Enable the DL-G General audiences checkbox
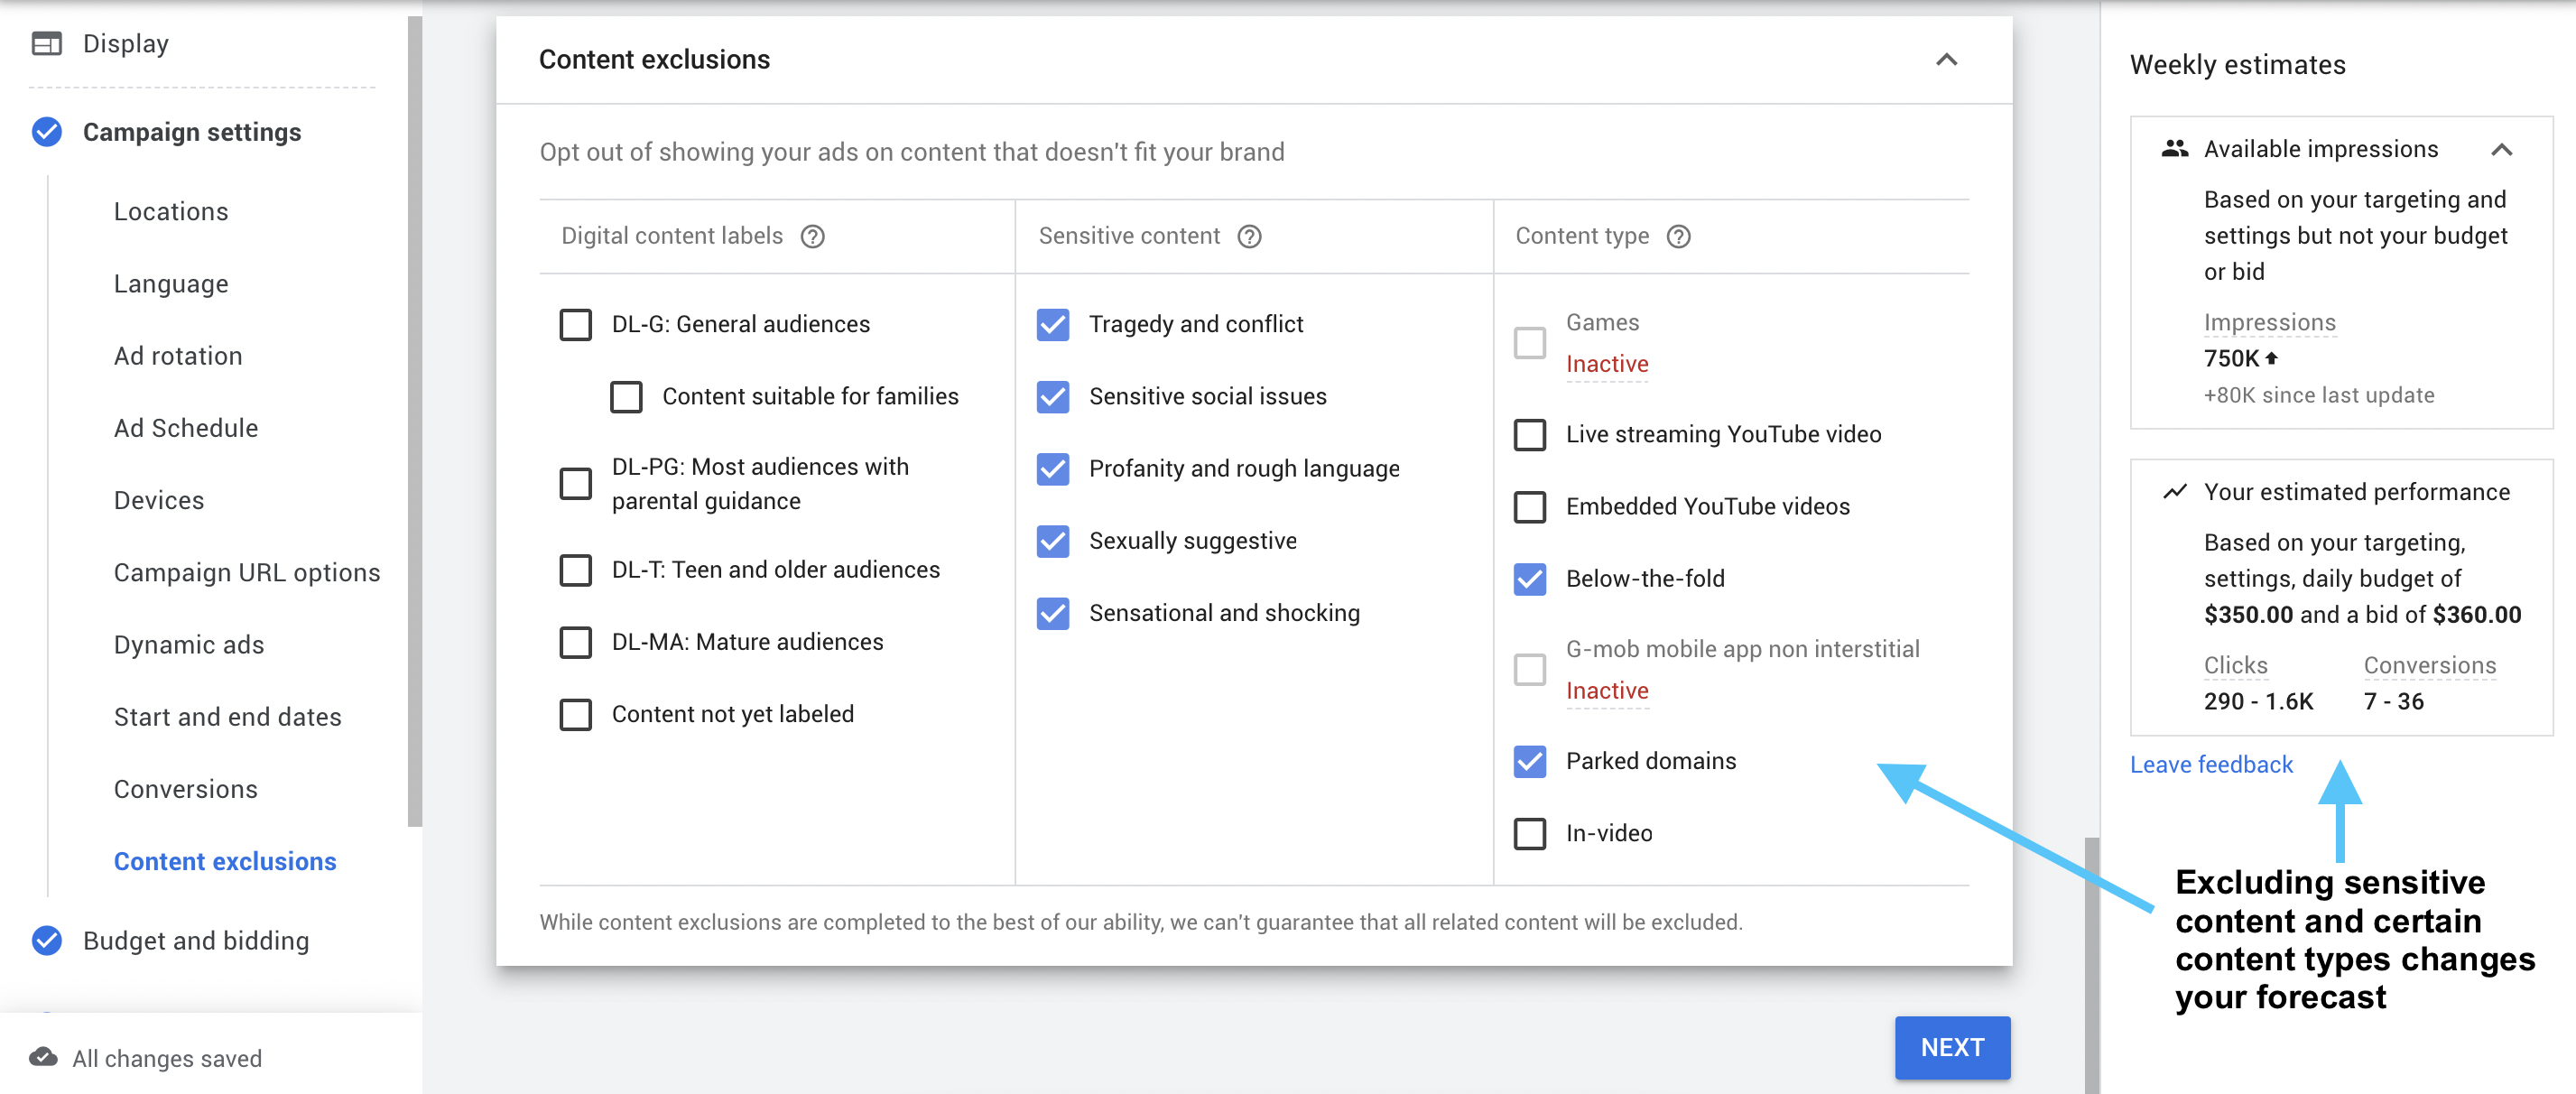Screen dimensions: 2576x1094 pyautogui.click(x=577, y=324)
